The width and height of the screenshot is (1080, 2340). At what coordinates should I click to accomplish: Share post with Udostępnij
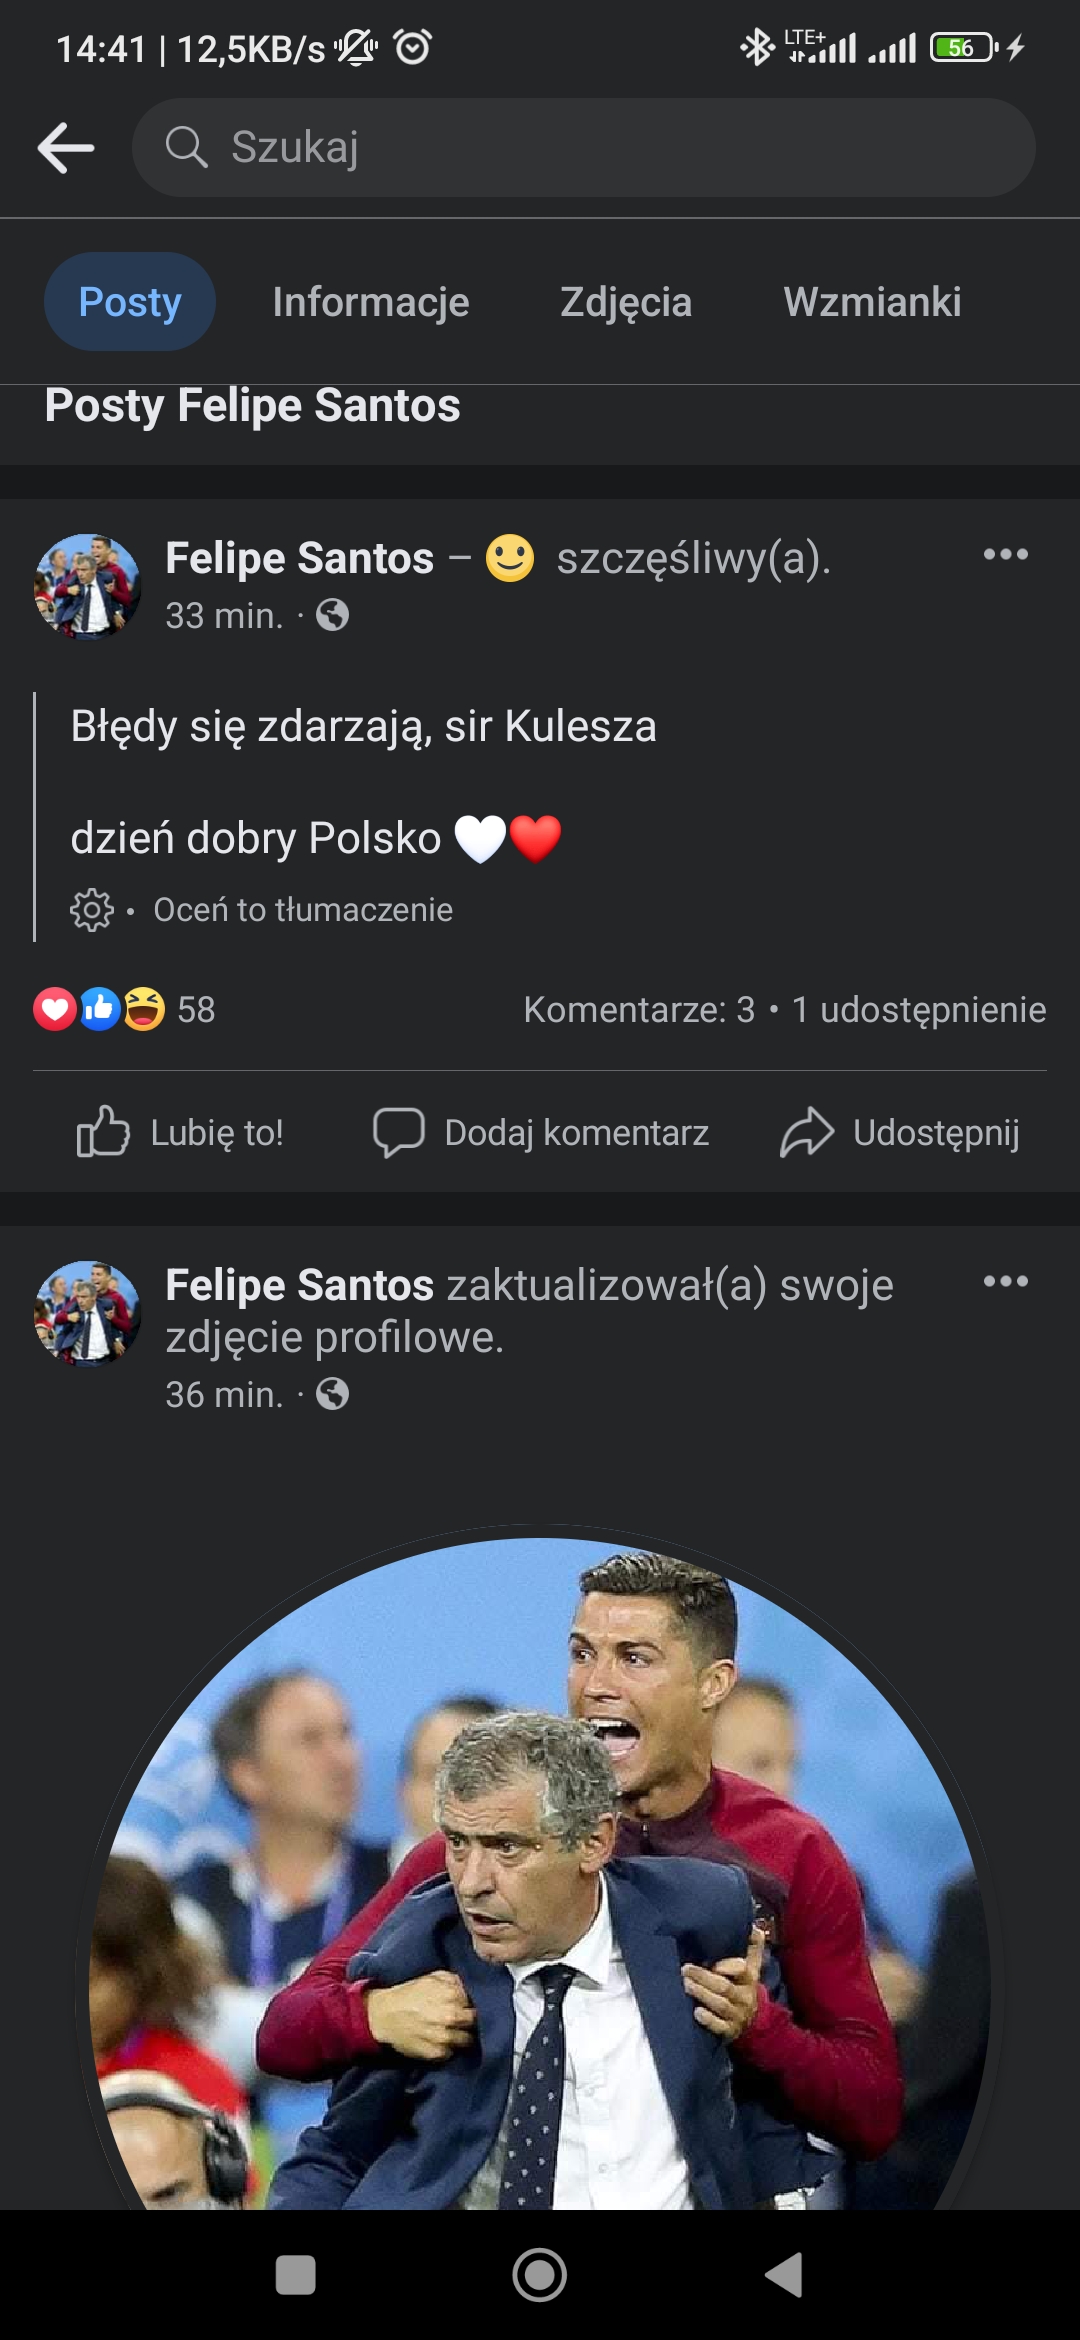pyautogui.click(x=900, y=1132)
